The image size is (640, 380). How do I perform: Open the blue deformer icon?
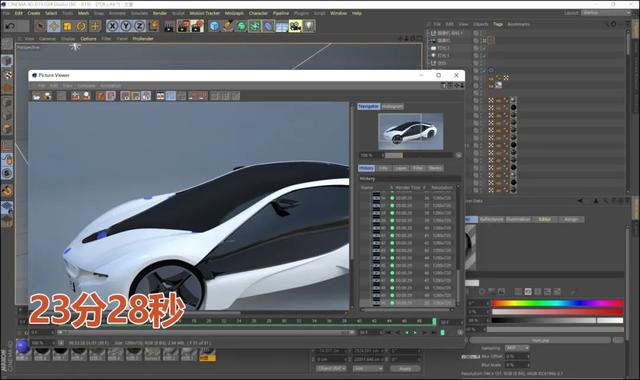point(268,26)
